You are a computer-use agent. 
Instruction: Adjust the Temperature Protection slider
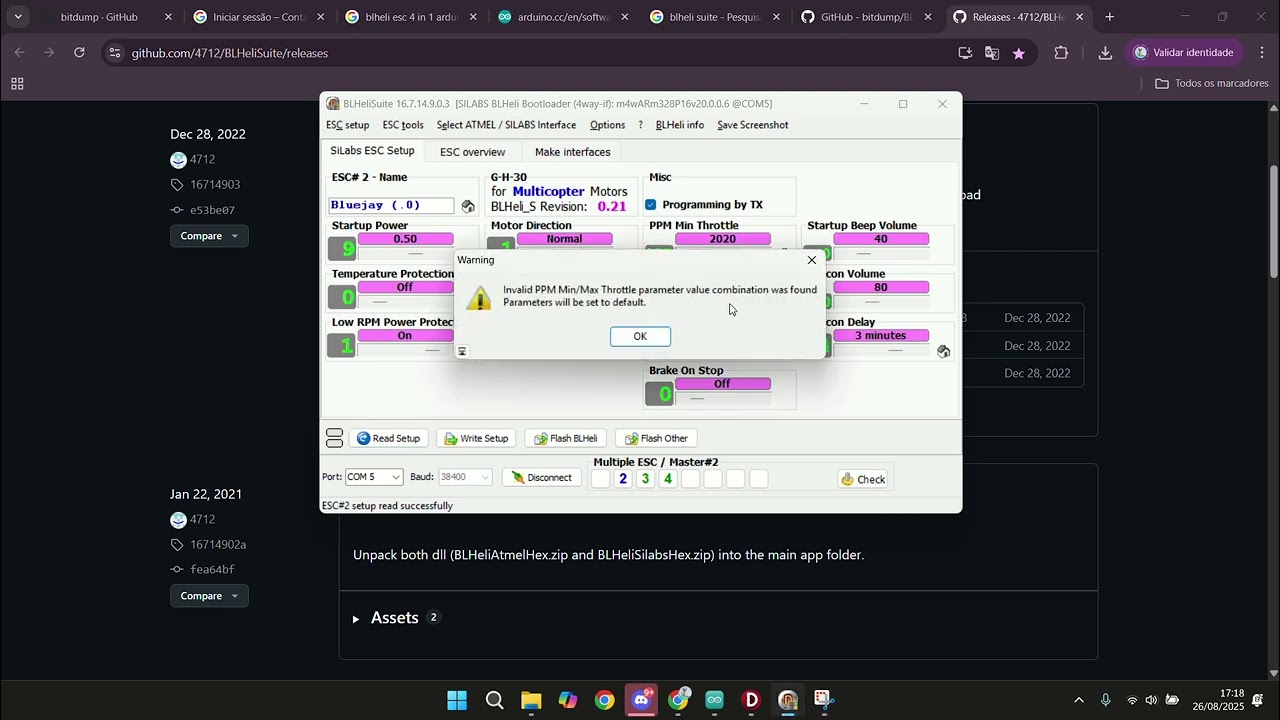[405, 301]
